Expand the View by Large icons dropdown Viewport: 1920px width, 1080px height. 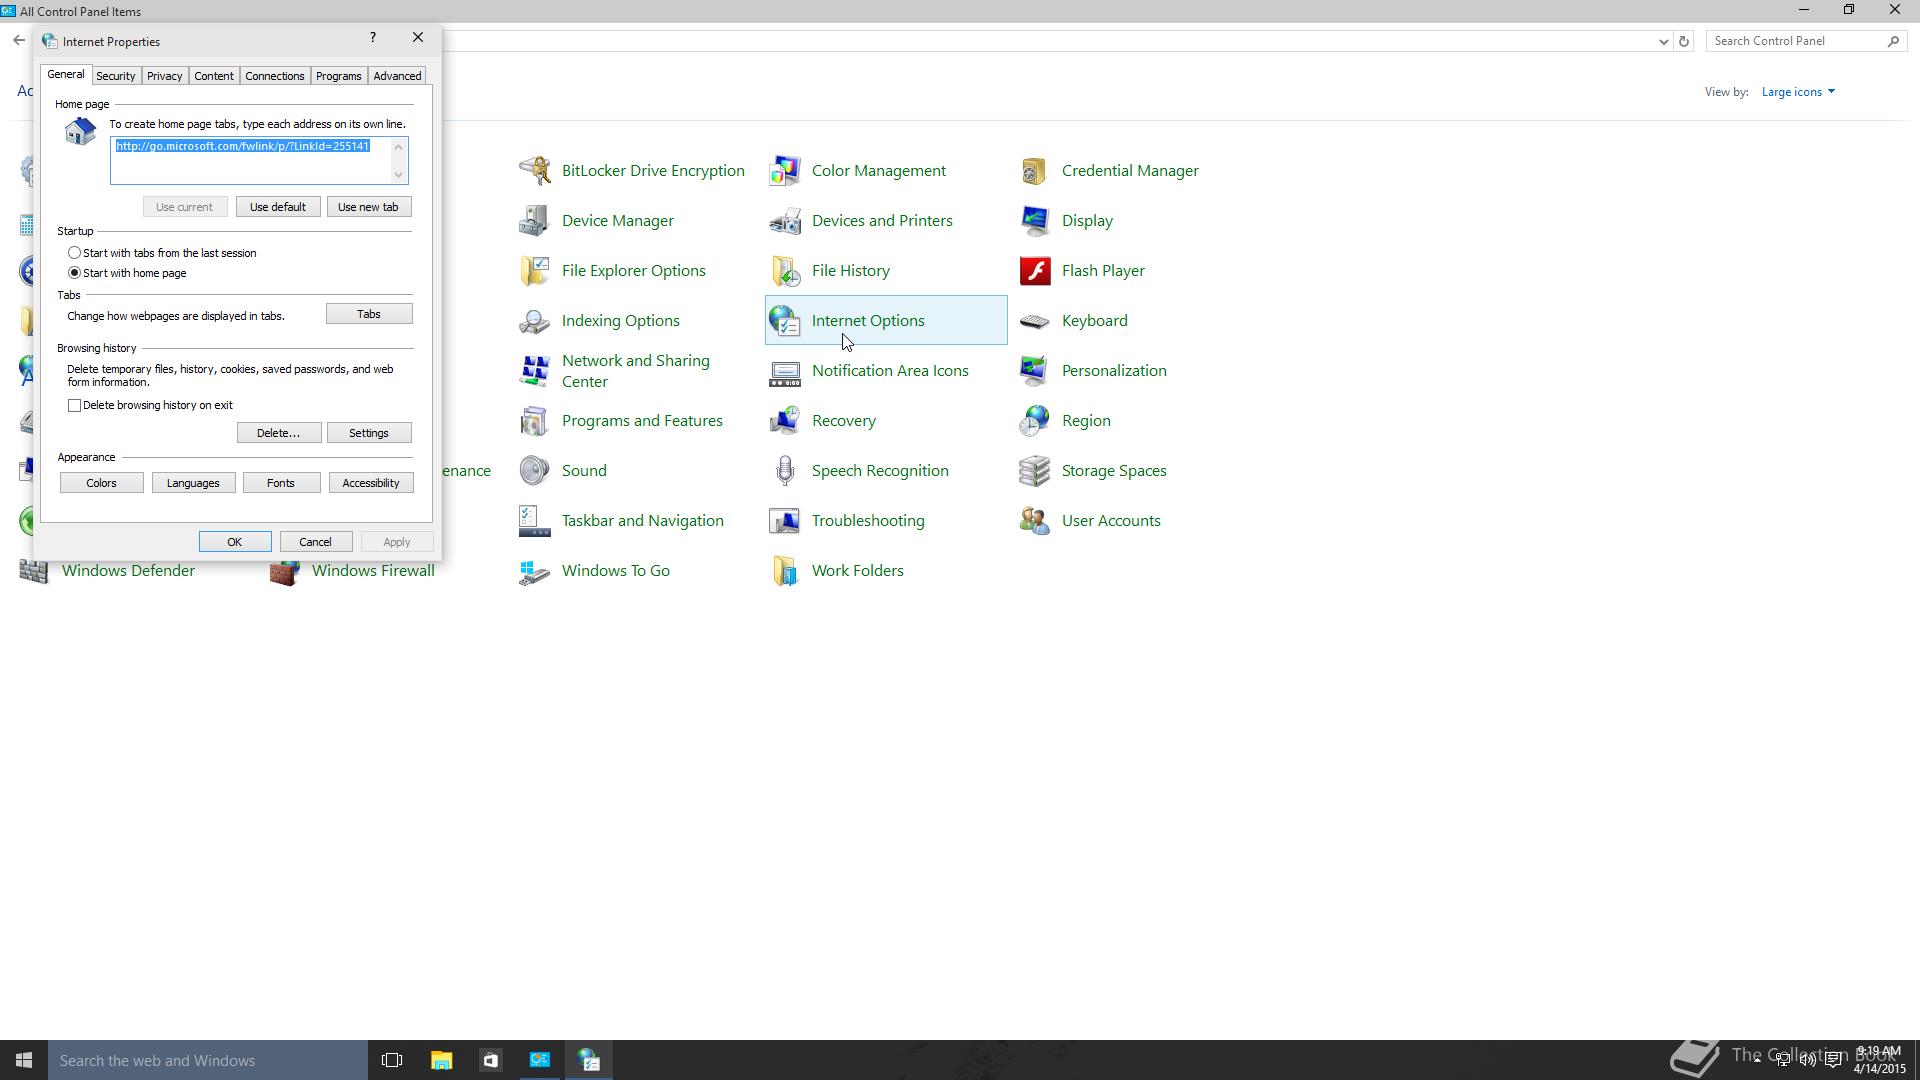click(x=1798, y=92)
